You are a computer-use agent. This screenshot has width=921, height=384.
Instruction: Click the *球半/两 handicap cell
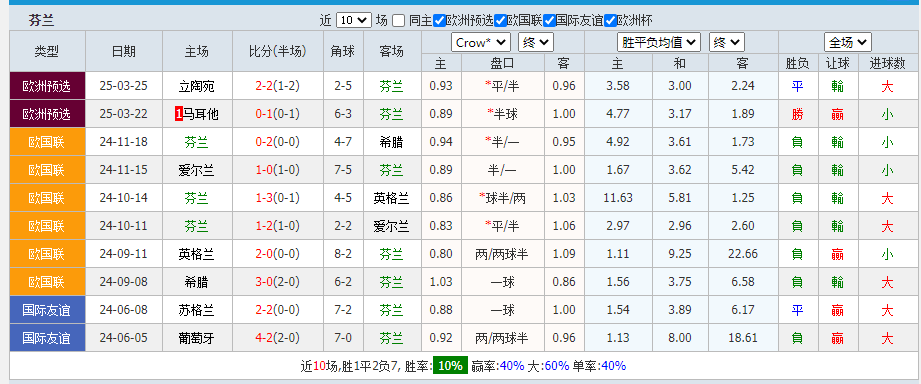[502, 198]
